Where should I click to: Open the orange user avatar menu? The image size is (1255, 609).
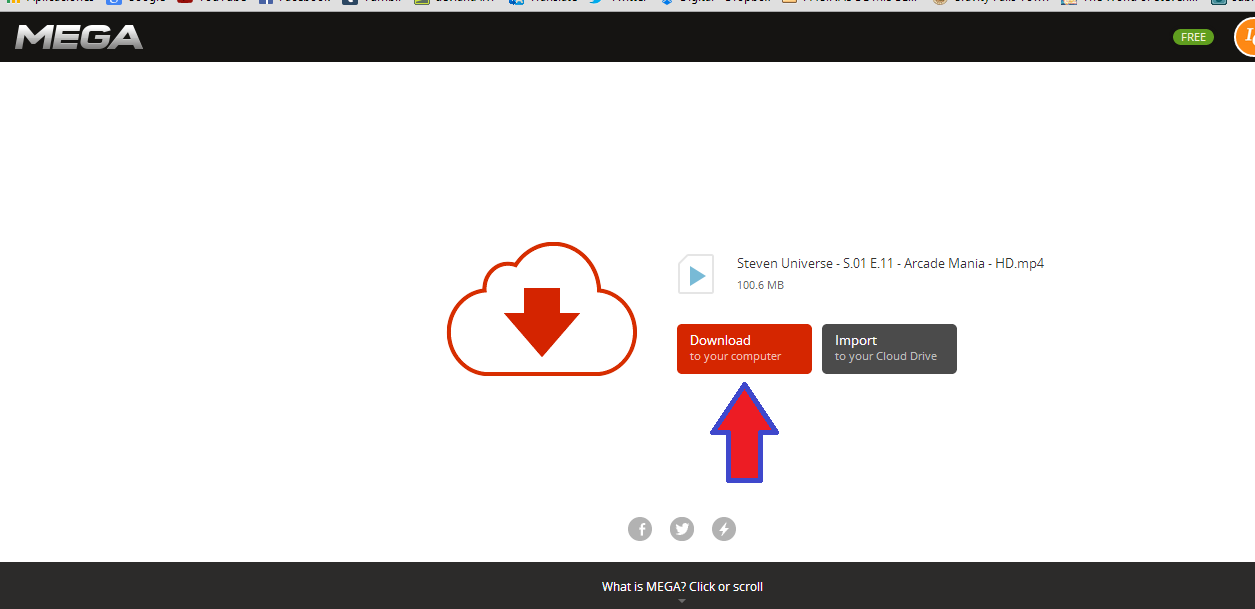[x=1245, y=38]
